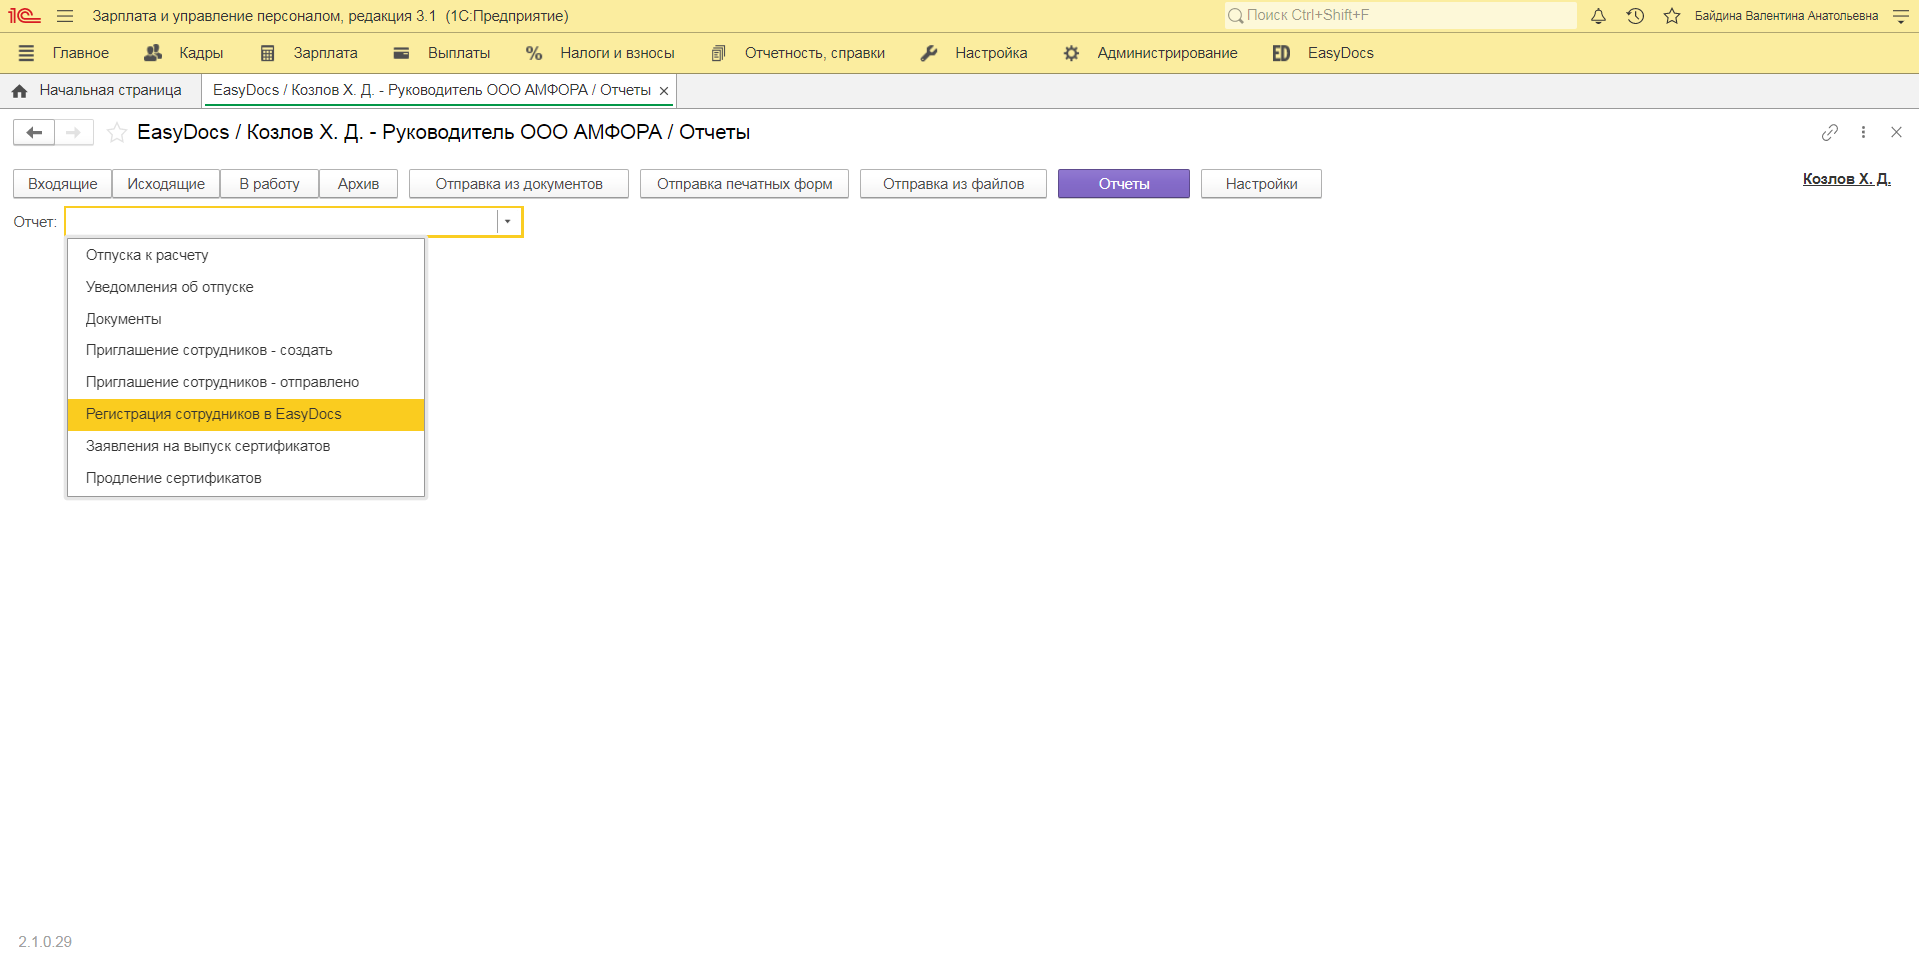1919x966 pixels.
Task: Open the history clock icon
Action: point(1635,16)
